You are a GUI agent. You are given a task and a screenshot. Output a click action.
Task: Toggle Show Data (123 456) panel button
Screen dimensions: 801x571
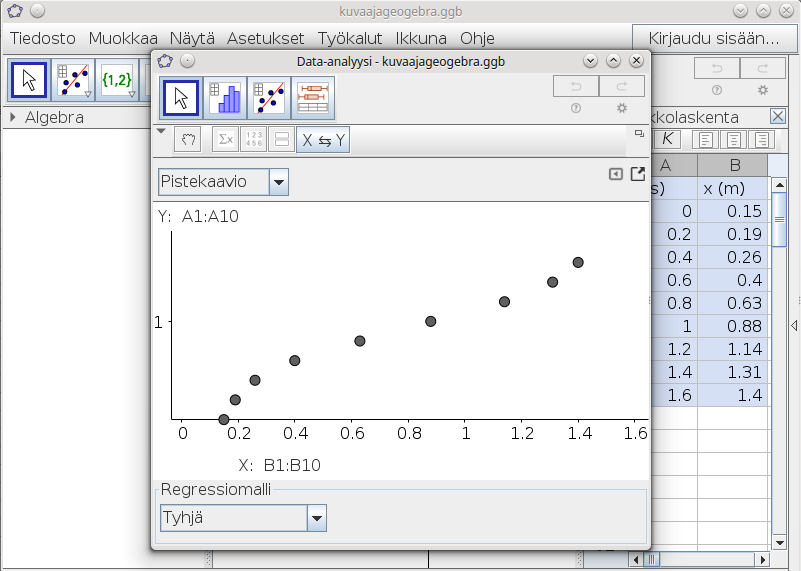[254, 140]
